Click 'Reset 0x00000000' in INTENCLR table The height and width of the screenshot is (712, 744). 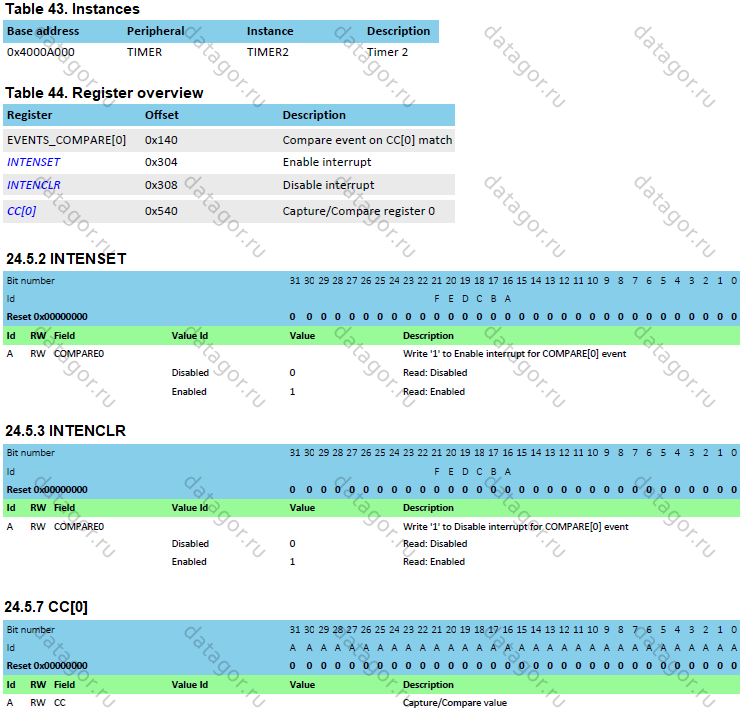[47, 490]
